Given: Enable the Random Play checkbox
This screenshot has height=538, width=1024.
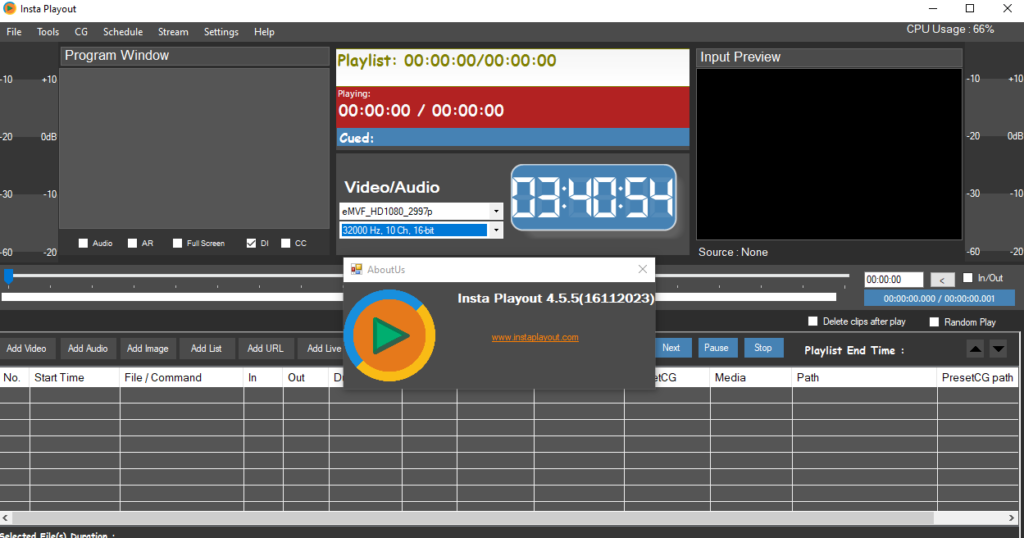Looking at the screenshot, I should tap(934, 322).
